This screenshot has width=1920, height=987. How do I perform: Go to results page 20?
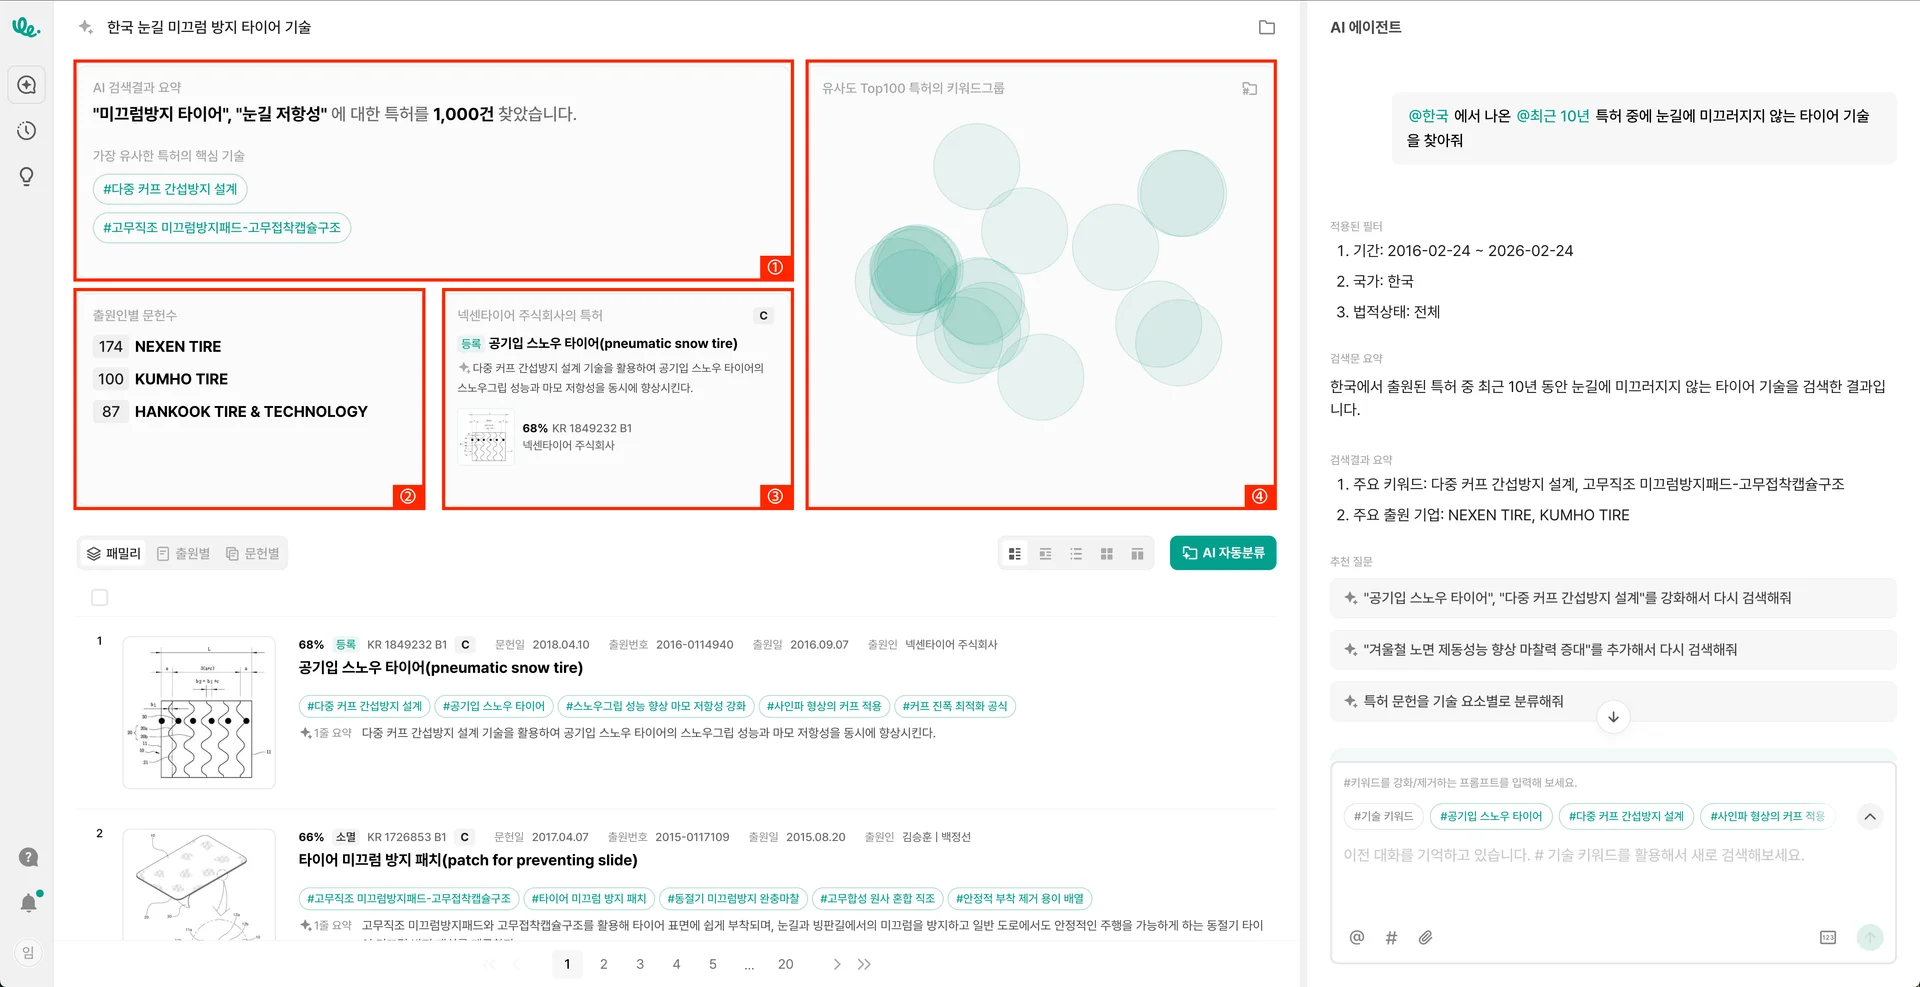click(x=786, y=964)
